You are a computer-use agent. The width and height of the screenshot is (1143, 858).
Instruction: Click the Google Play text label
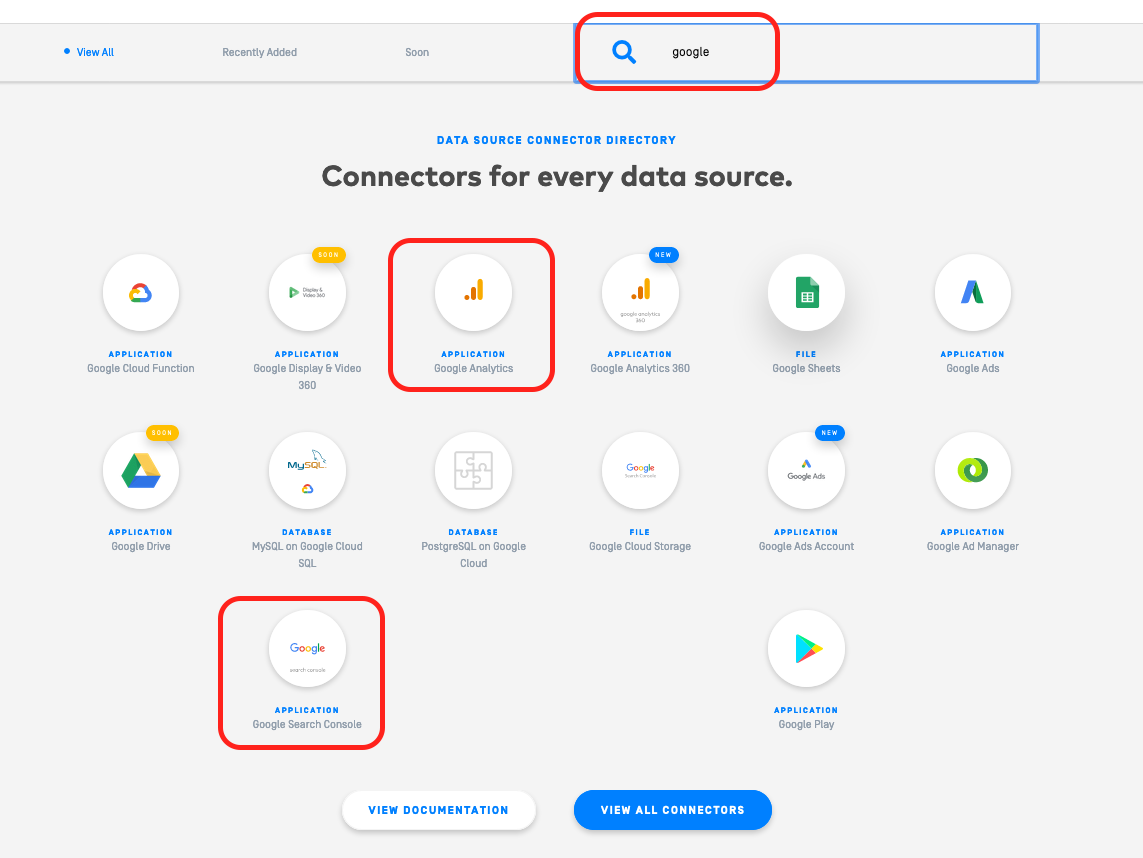(806, 724)
